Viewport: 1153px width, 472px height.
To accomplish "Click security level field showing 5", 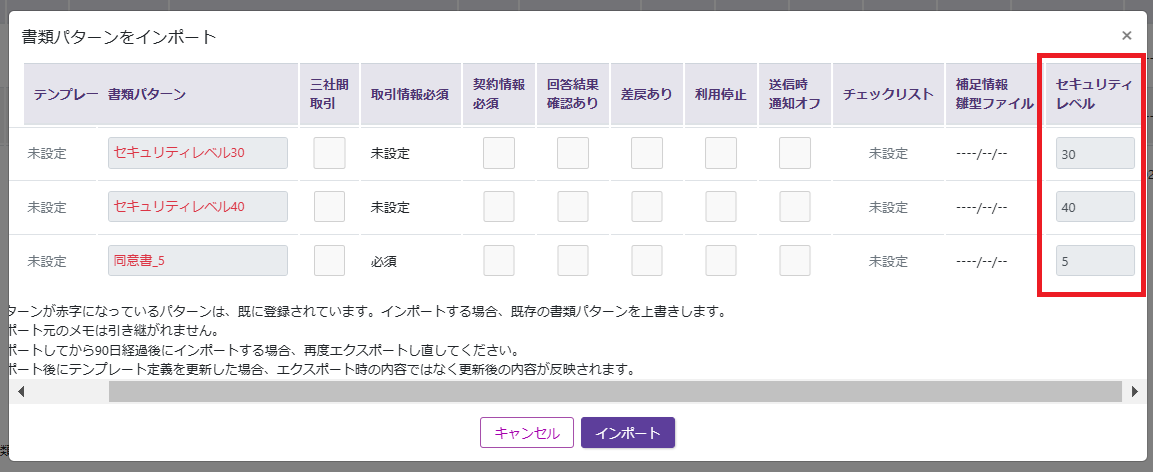I will (x=1094, y=261).
